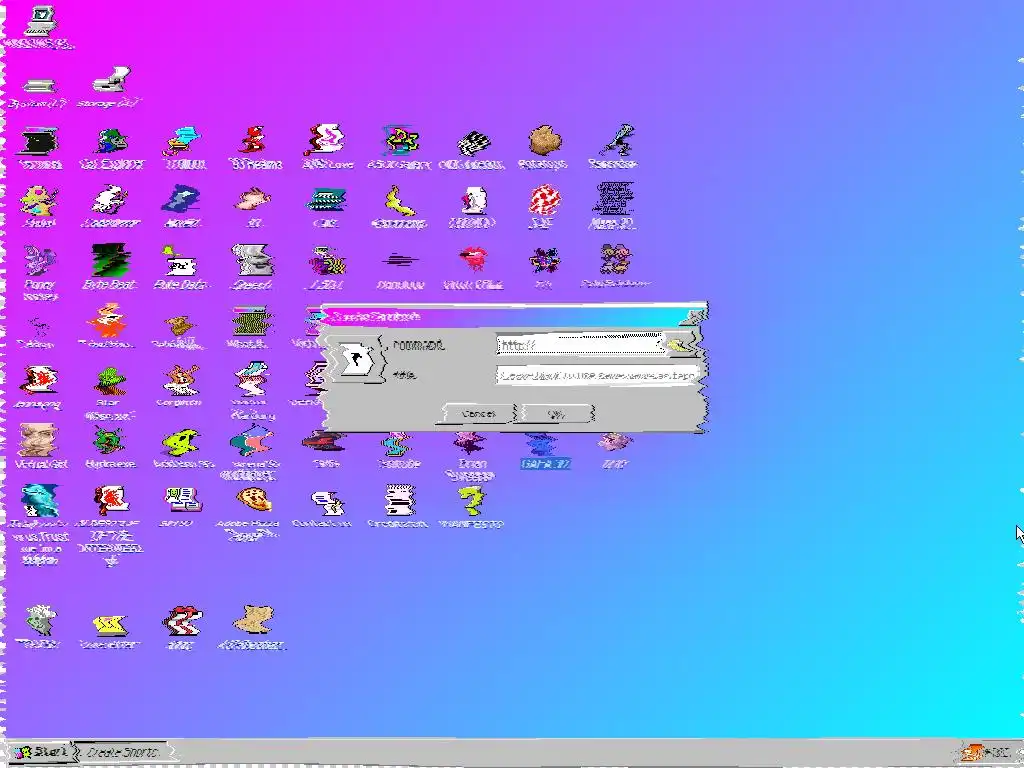Image resolution: width=1024 pixels, height=768 pixels.
Task: Open the System drive desktop icon
Action: point(39,85)
